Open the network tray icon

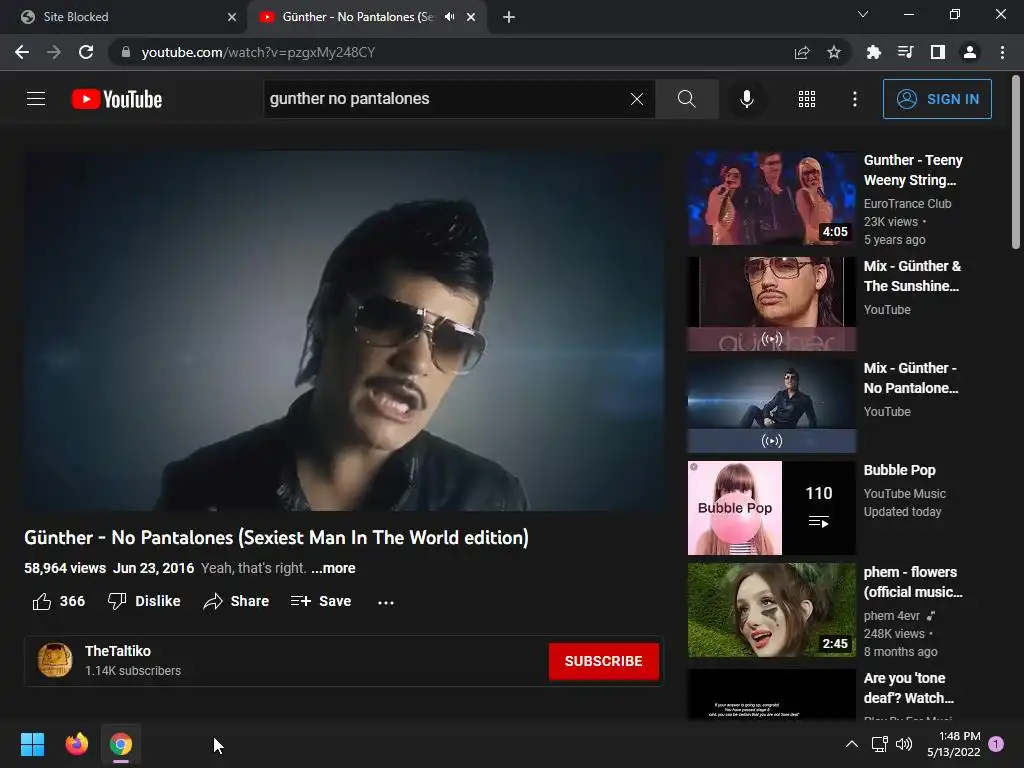(x=880, y=744)
